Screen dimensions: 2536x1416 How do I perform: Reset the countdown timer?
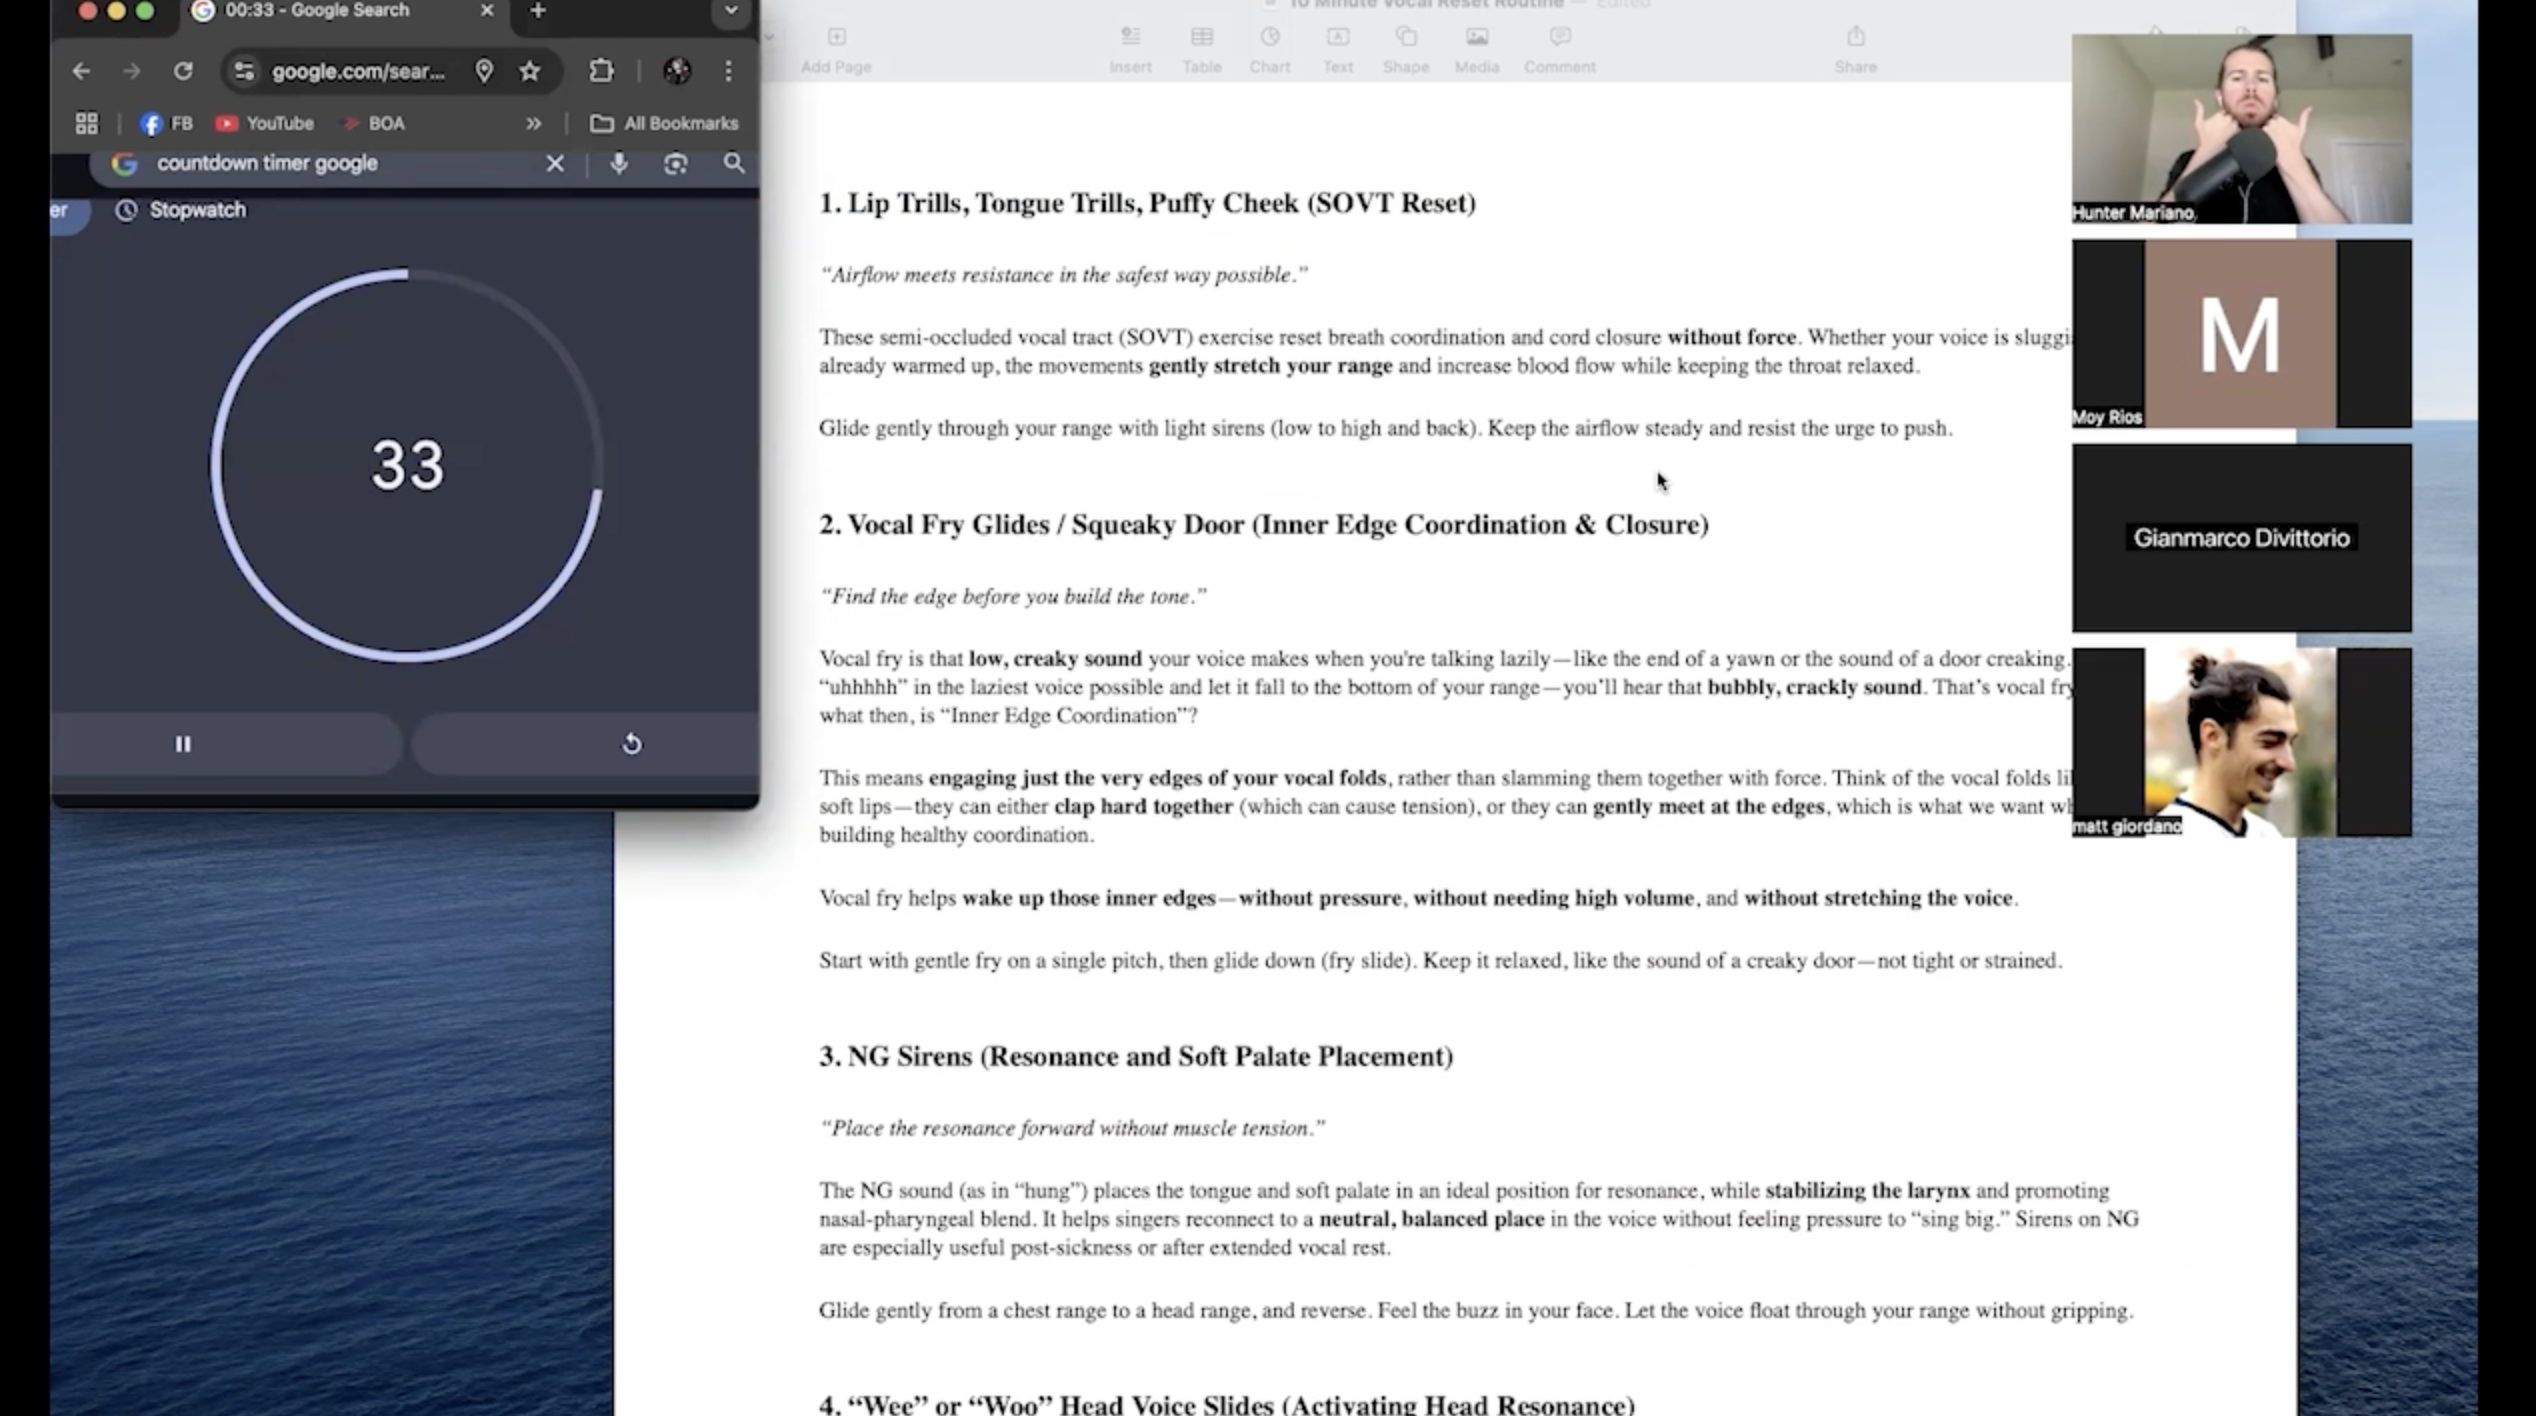tap(631, 744)
